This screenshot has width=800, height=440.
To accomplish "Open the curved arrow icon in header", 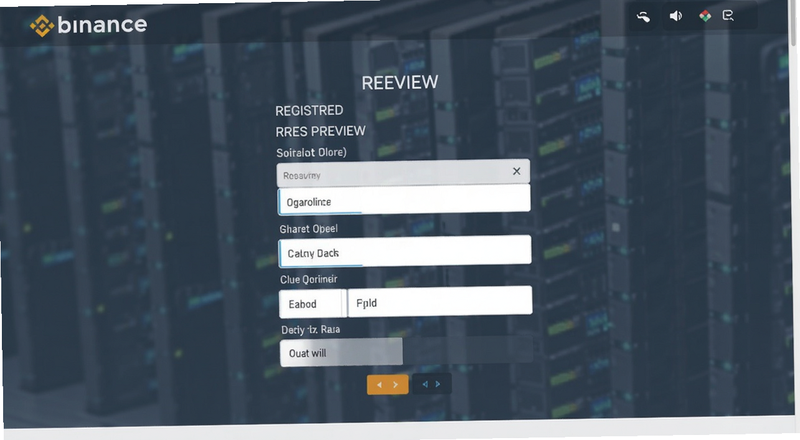I will 643,17.
